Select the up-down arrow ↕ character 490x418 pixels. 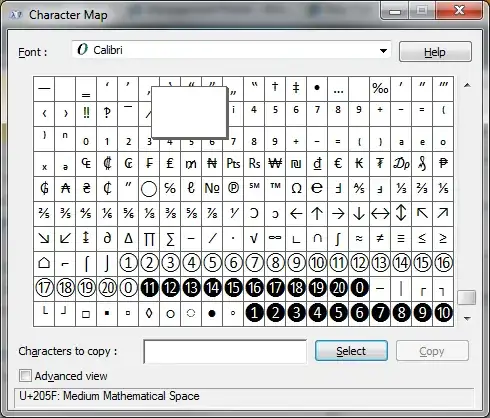coord(401,214)
